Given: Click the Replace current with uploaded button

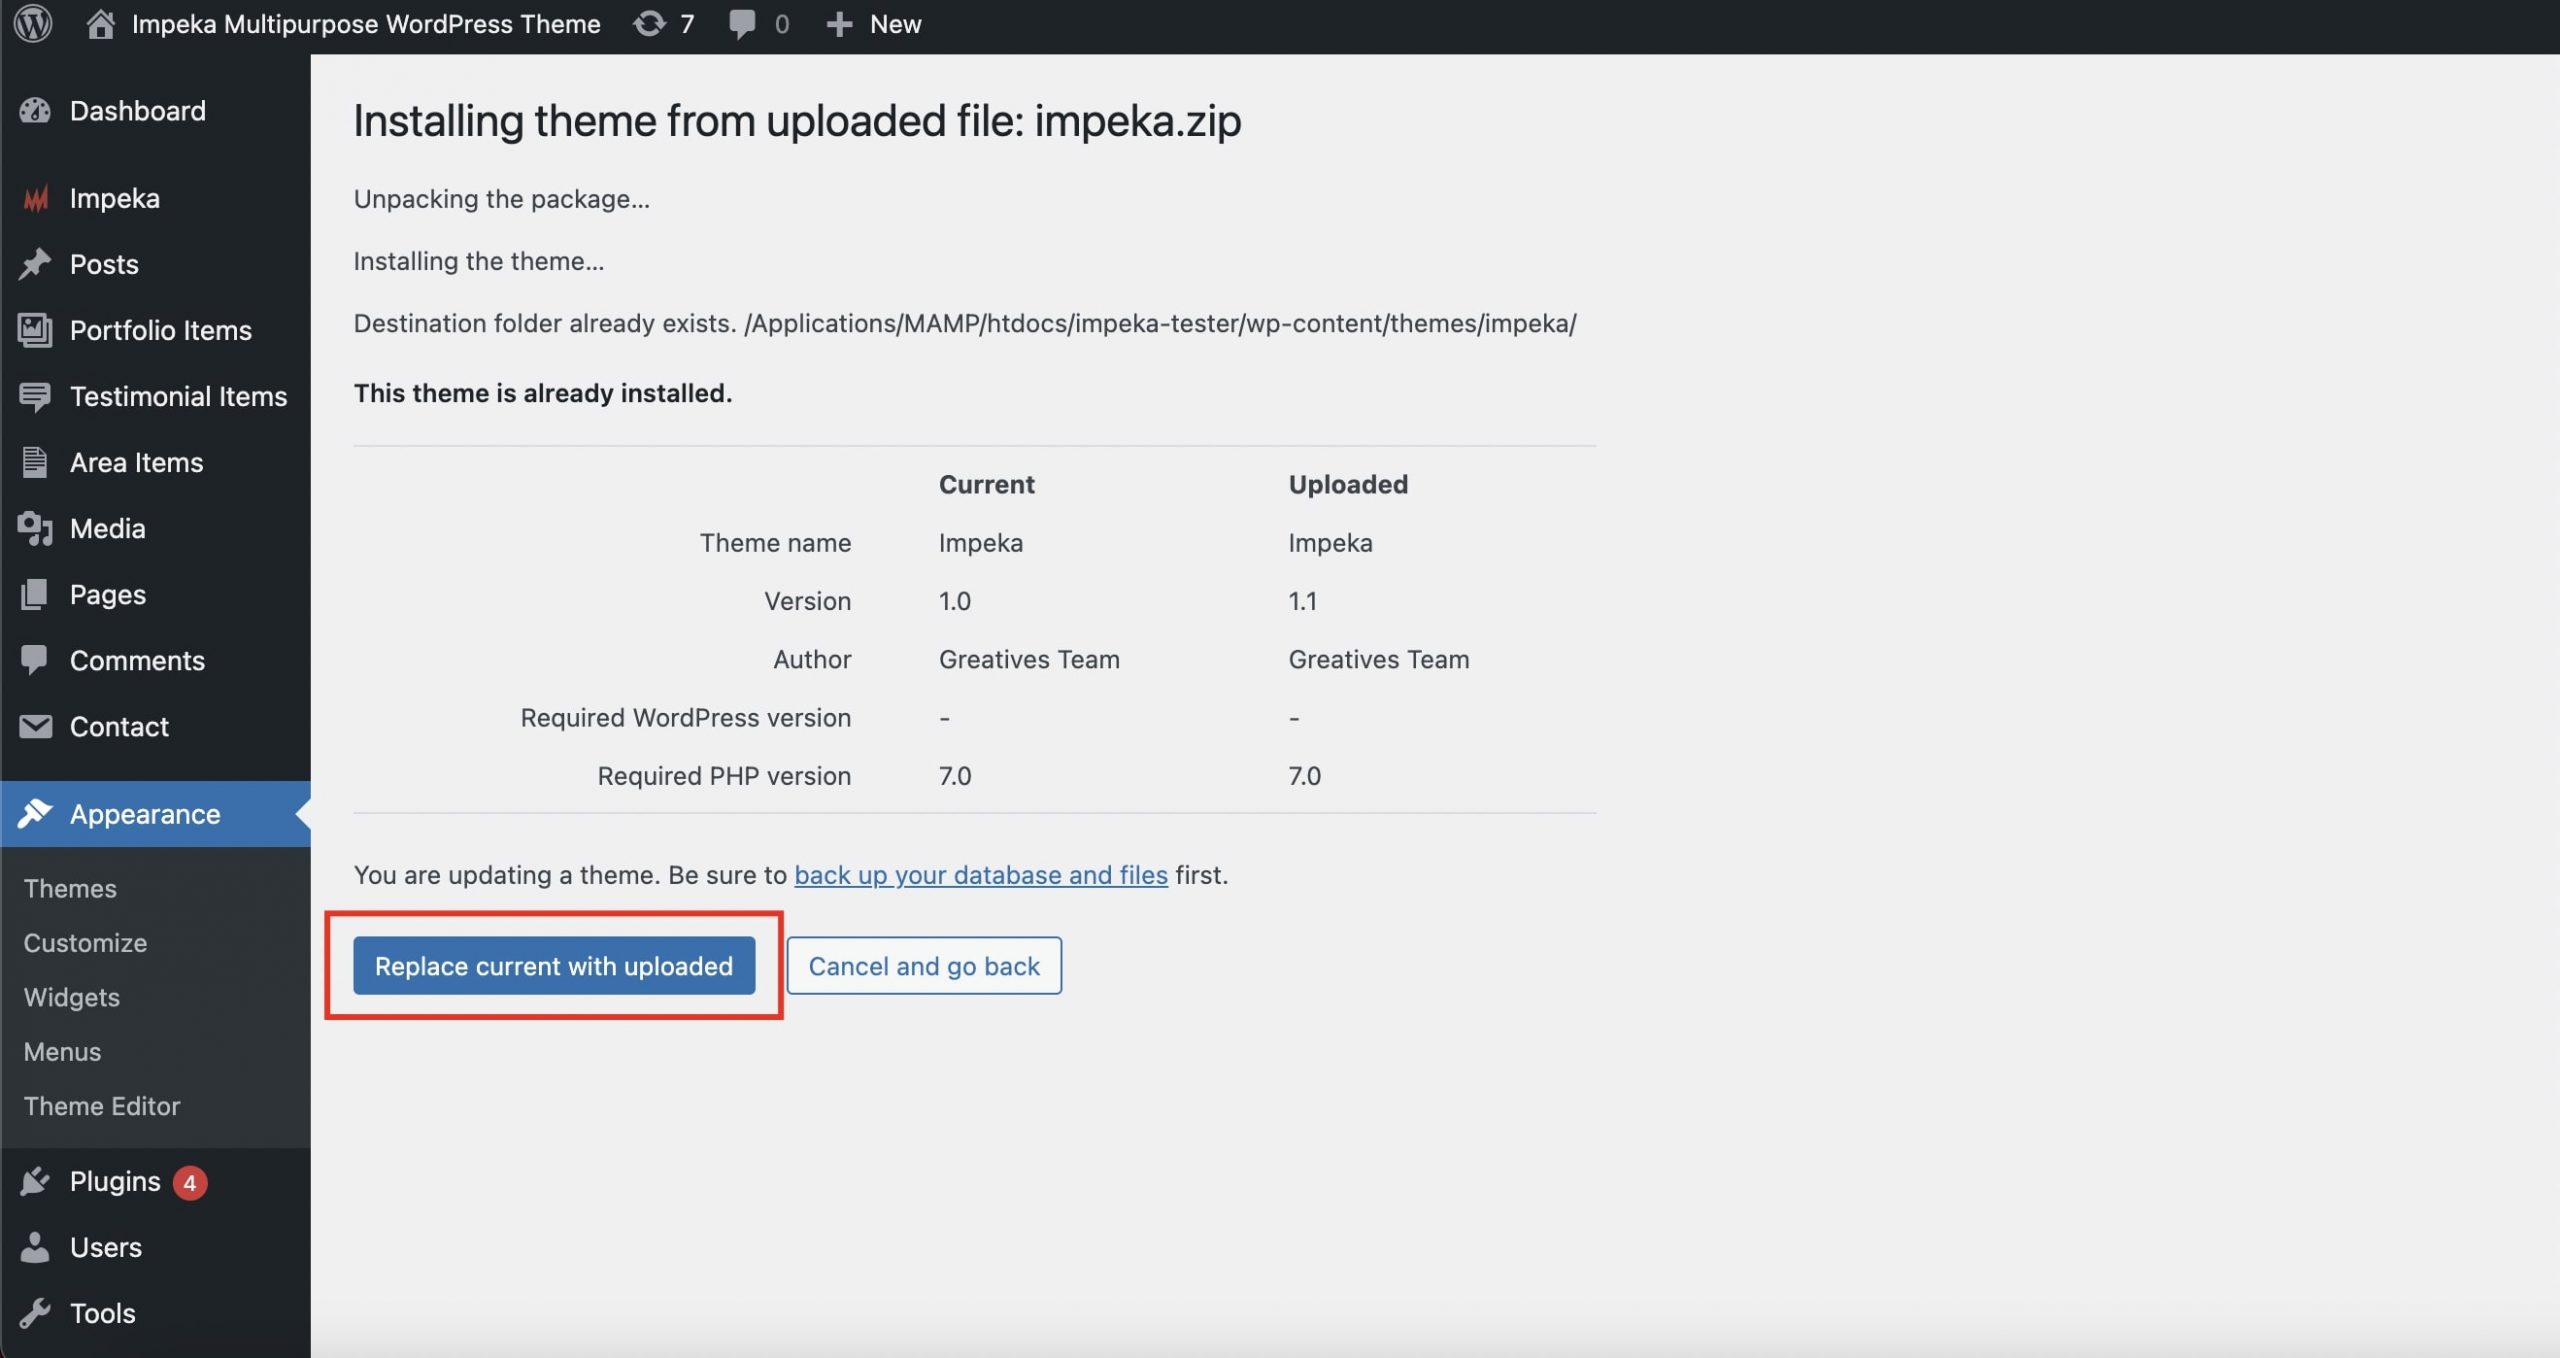Looking at the screenshot, I should pos(553,965).
